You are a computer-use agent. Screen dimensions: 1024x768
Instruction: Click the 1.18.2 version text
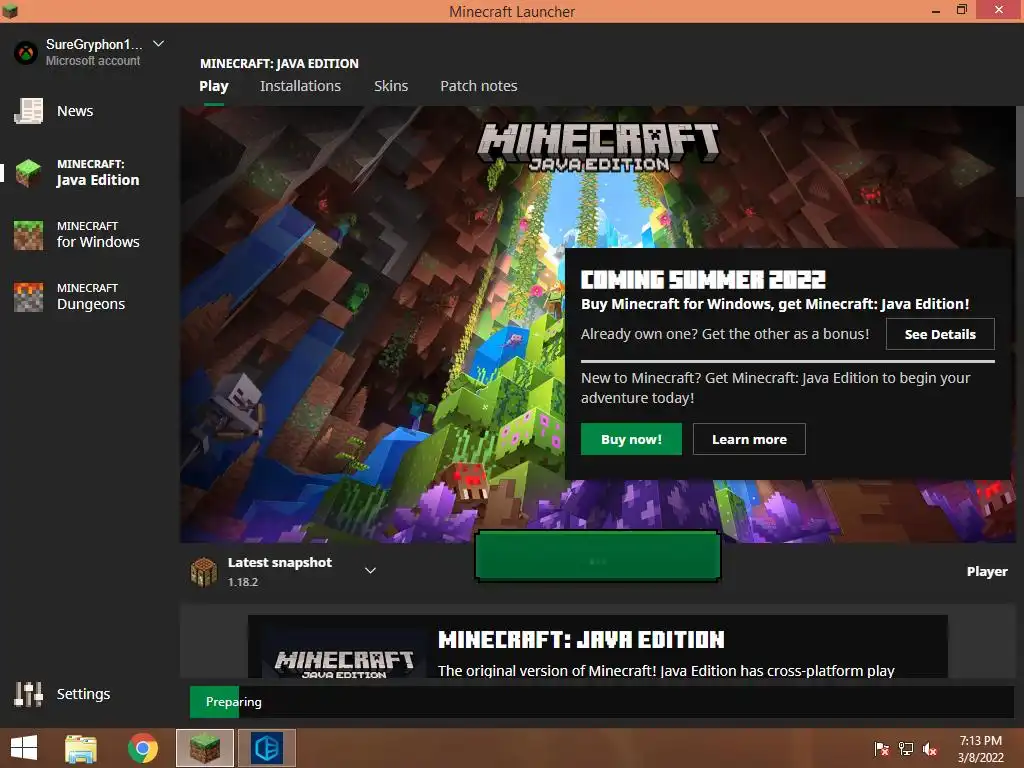point(243,582)
